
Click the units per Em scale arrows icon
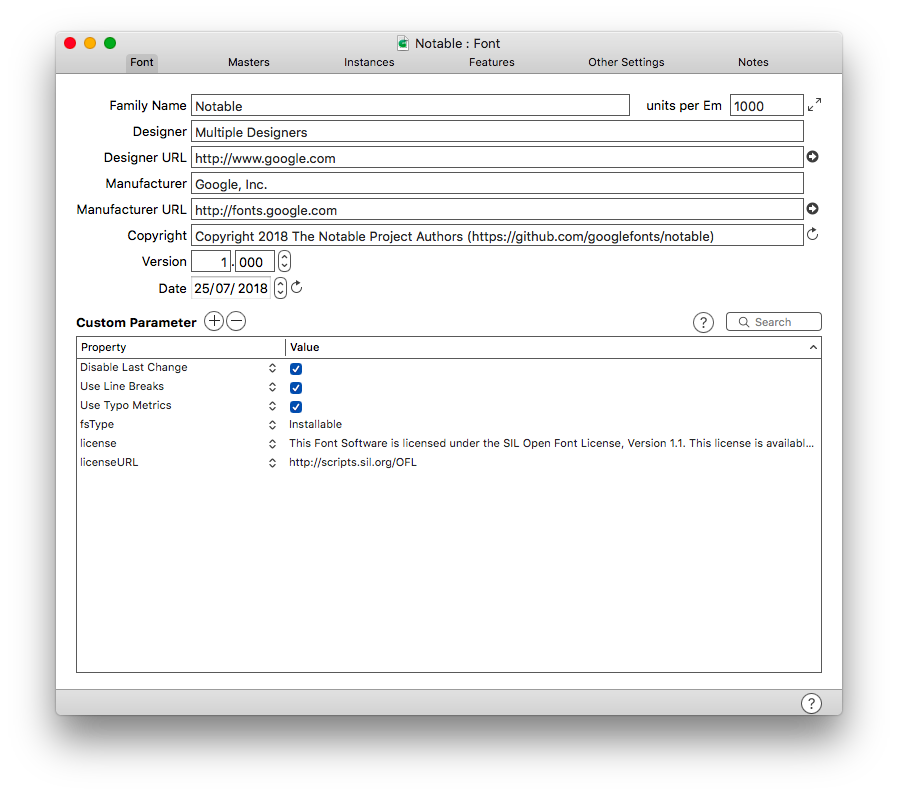coord(814,105)
